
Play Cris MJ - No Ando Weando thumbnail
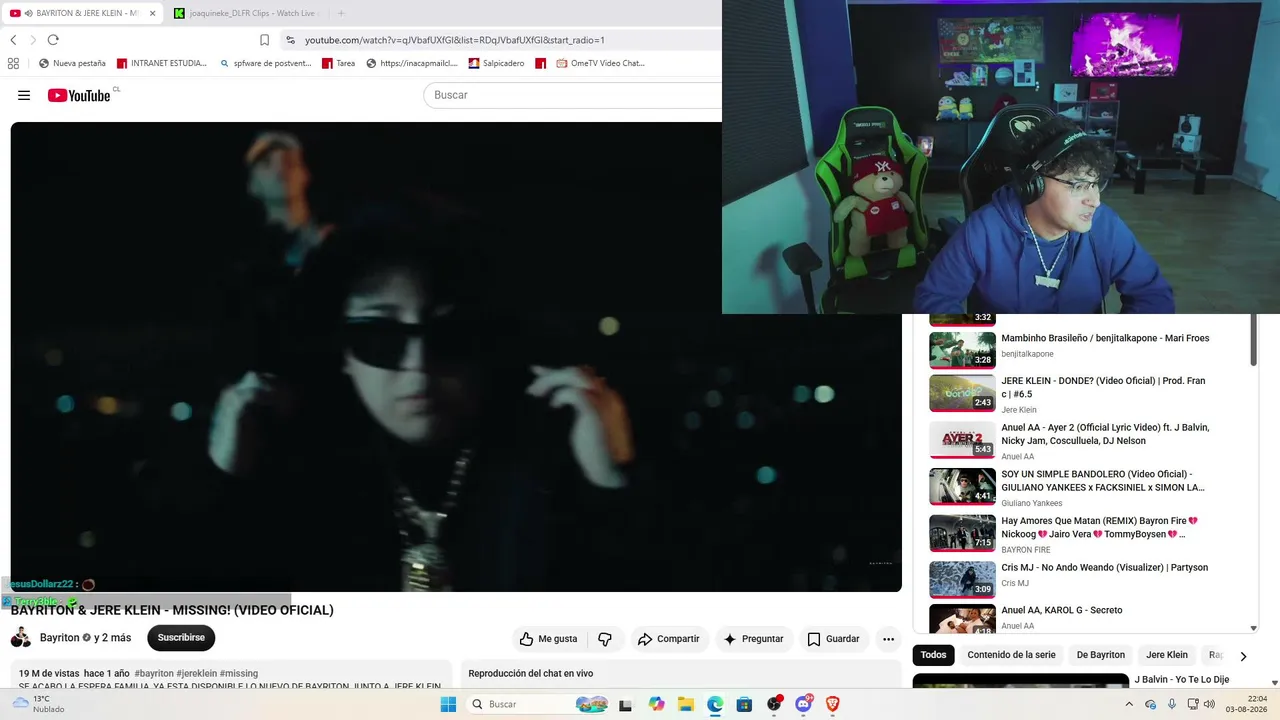coord(962,580)
